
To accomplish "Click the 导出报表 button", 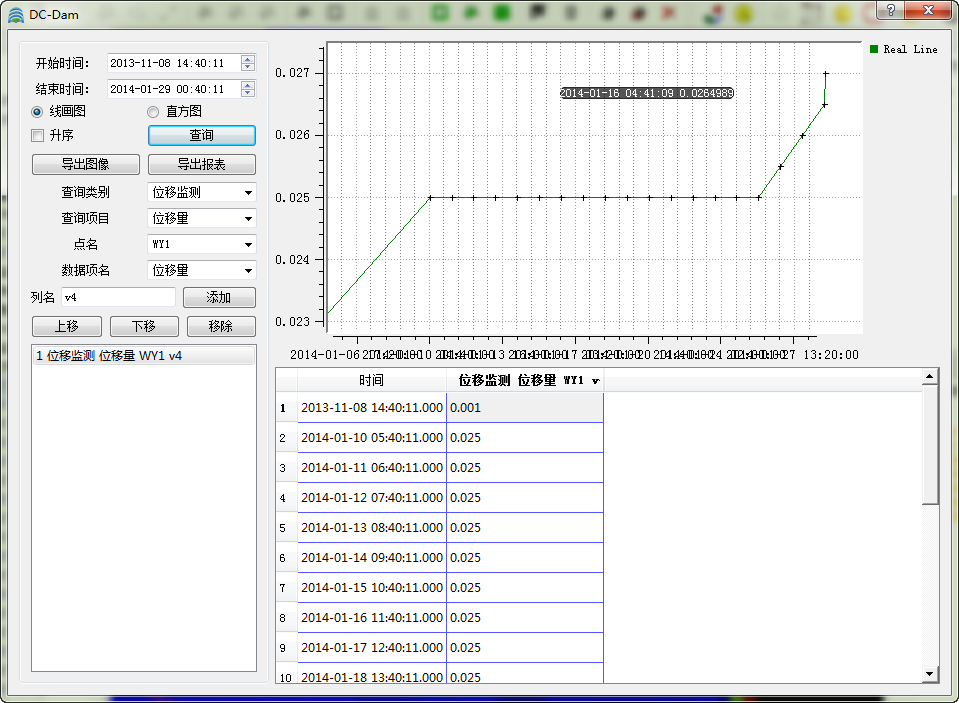I will coord(201,165).
